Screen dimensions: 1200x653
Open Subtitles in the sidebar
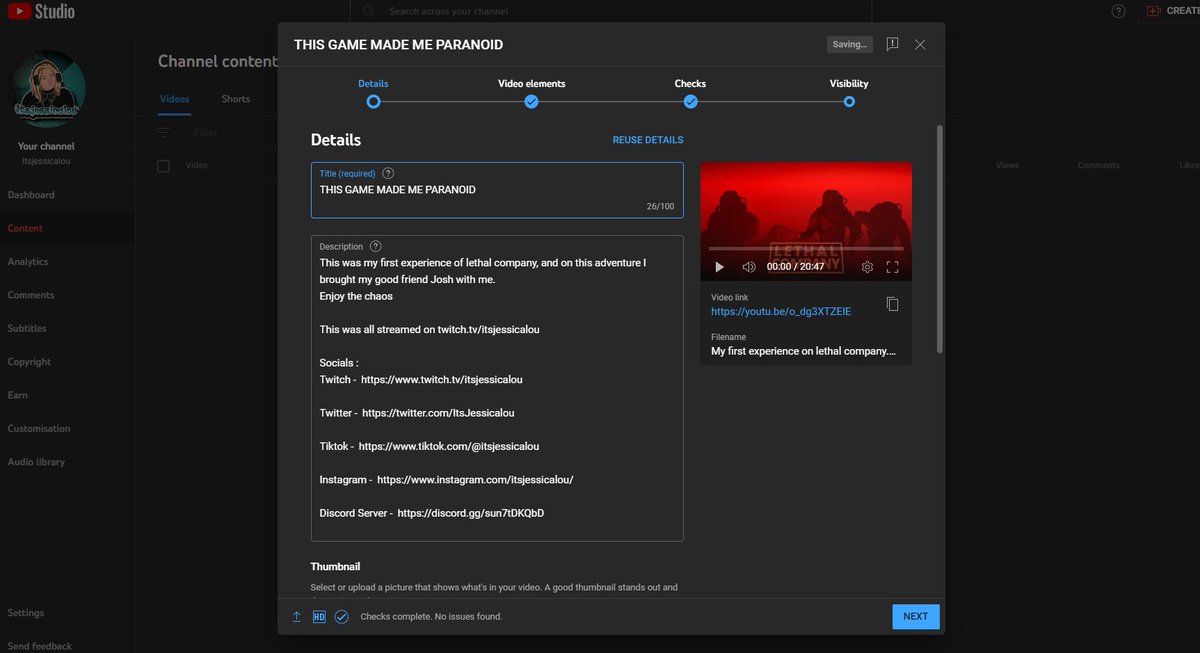(x=27, y=329)
